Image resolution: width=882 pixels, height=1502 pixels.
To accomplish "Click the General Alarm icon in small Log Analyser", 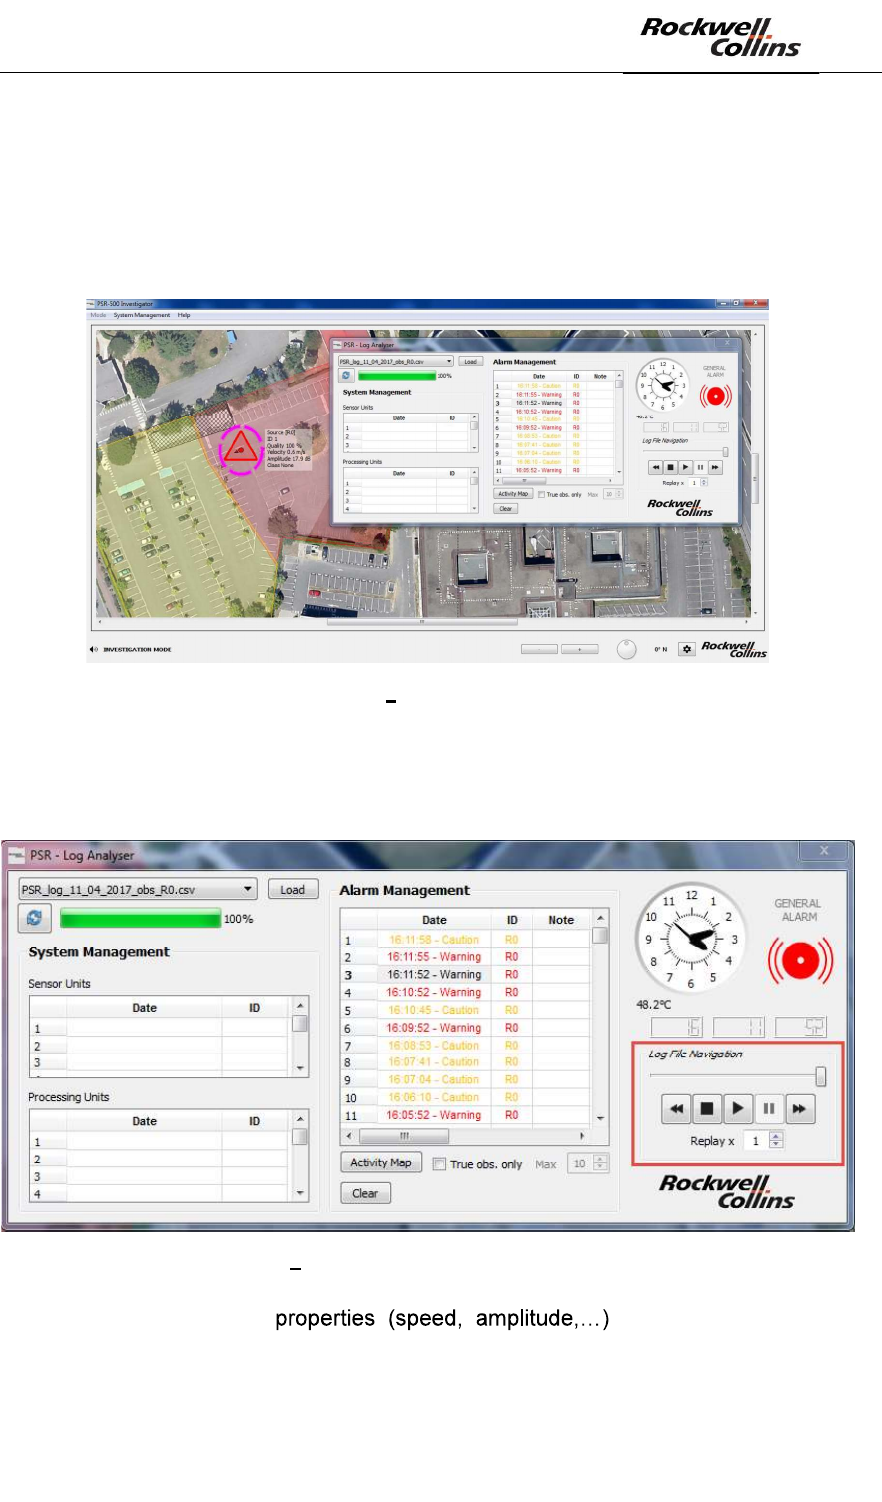I will [715, 396].
